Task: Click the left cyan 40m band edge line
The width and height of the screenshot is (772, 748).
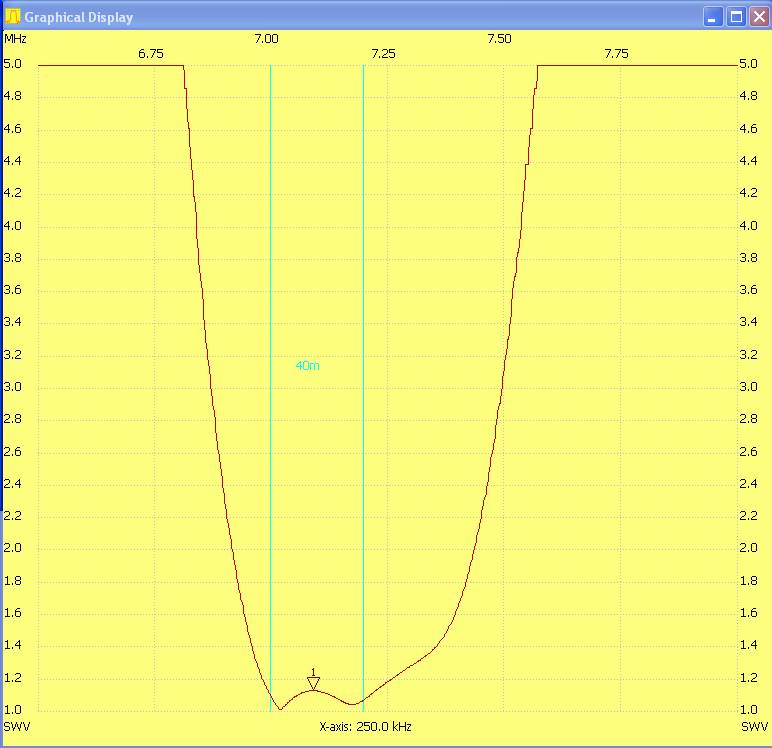Action: (x=271, y=300)
